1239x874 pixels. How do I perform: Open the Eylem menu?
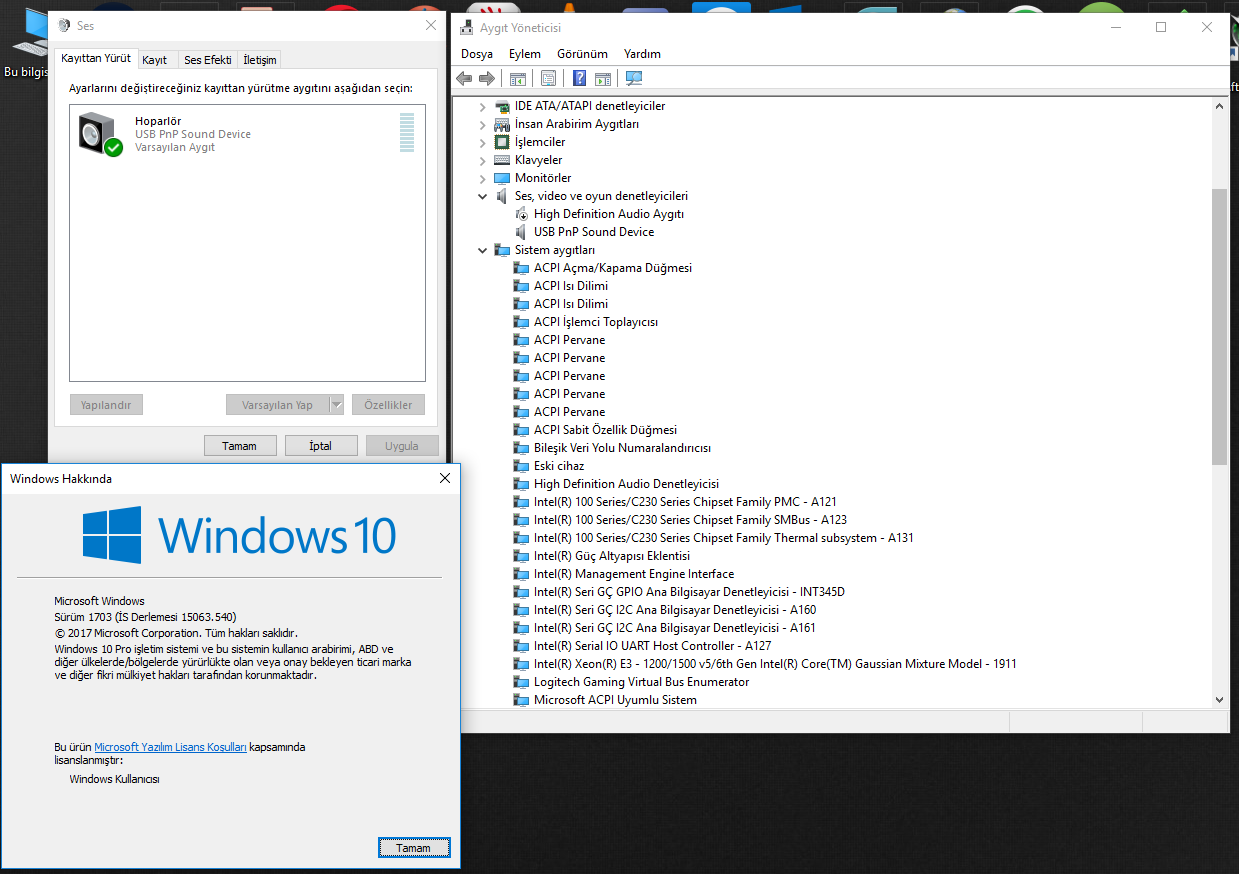click(524, 54)
